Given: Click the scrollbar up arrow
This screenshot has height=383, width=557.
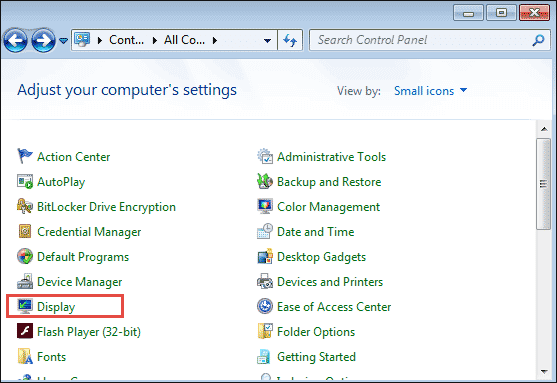Looking at the screenshot, I should tap(544, 129).
